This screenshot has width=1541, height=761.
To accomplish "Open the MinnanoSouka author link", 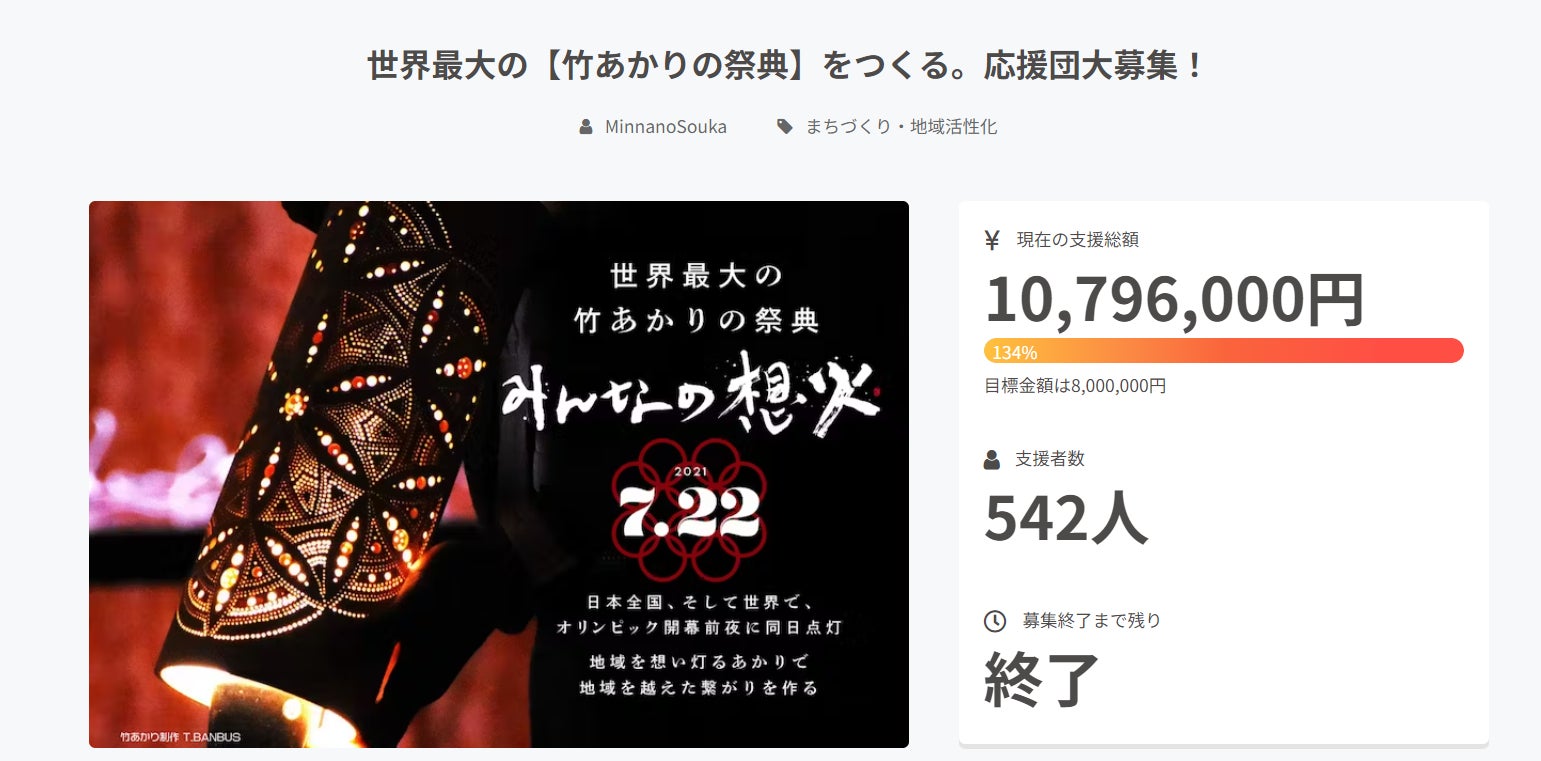I will pyautogui.click(x=666, y=127).
